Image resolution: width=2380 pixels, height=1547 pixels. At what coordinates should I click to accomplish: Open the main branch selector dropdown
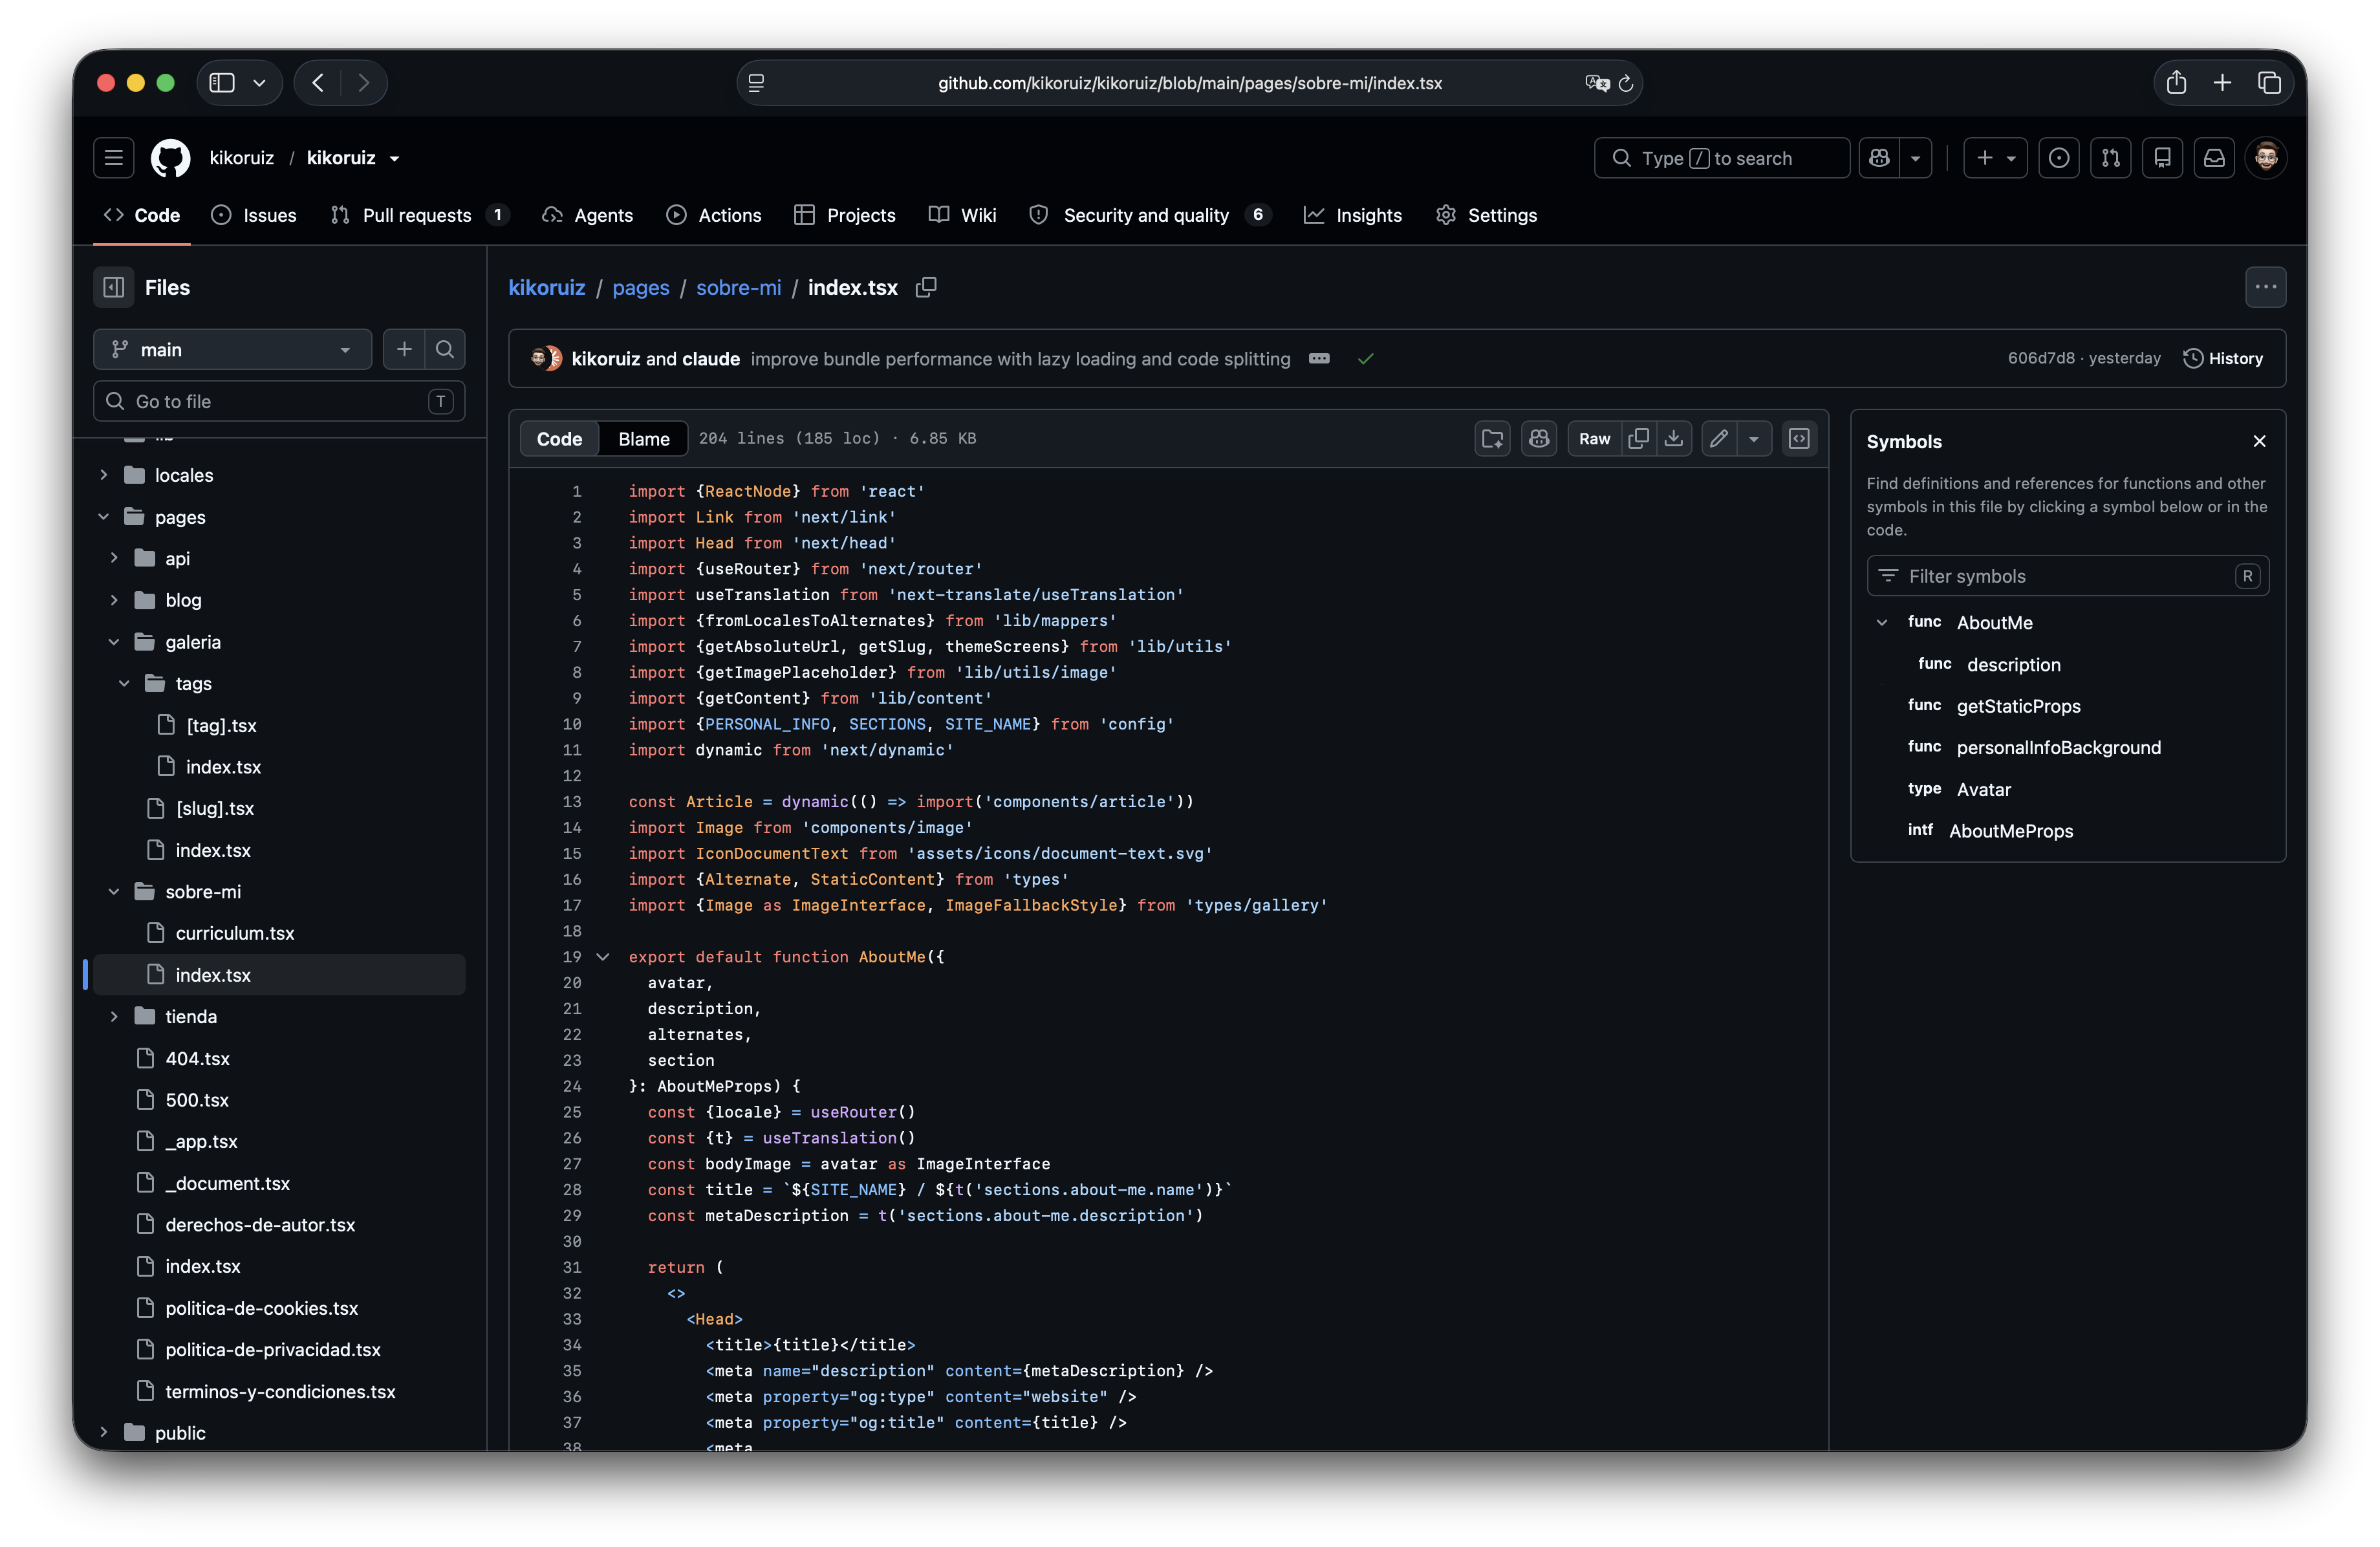[x=232, y=349]
